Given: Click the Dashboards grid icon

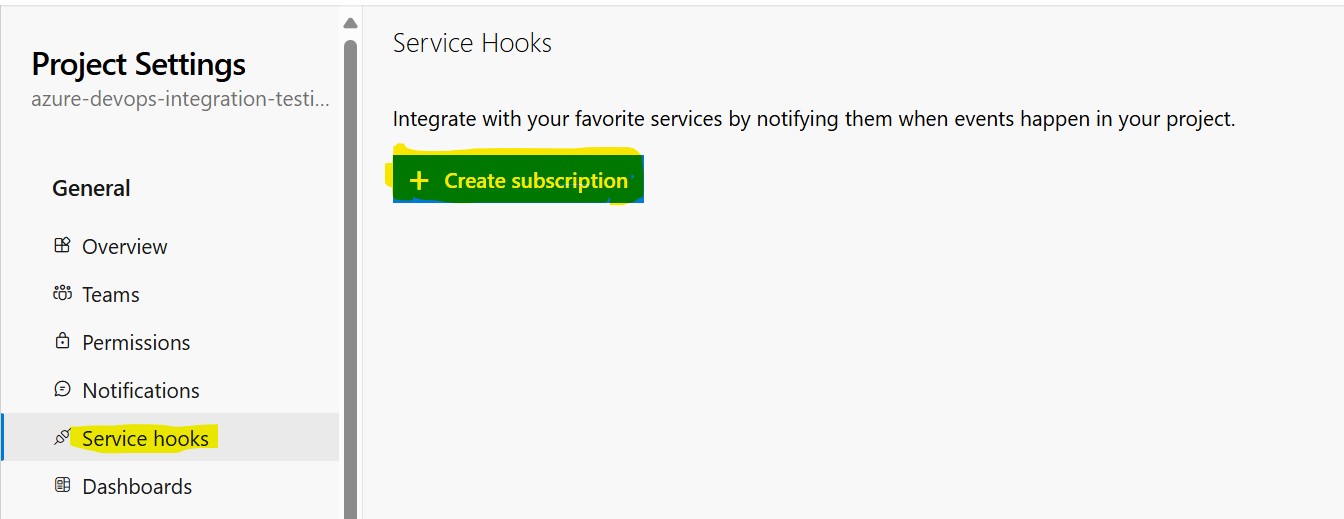Looking at the screenshot, I should 62,485.
